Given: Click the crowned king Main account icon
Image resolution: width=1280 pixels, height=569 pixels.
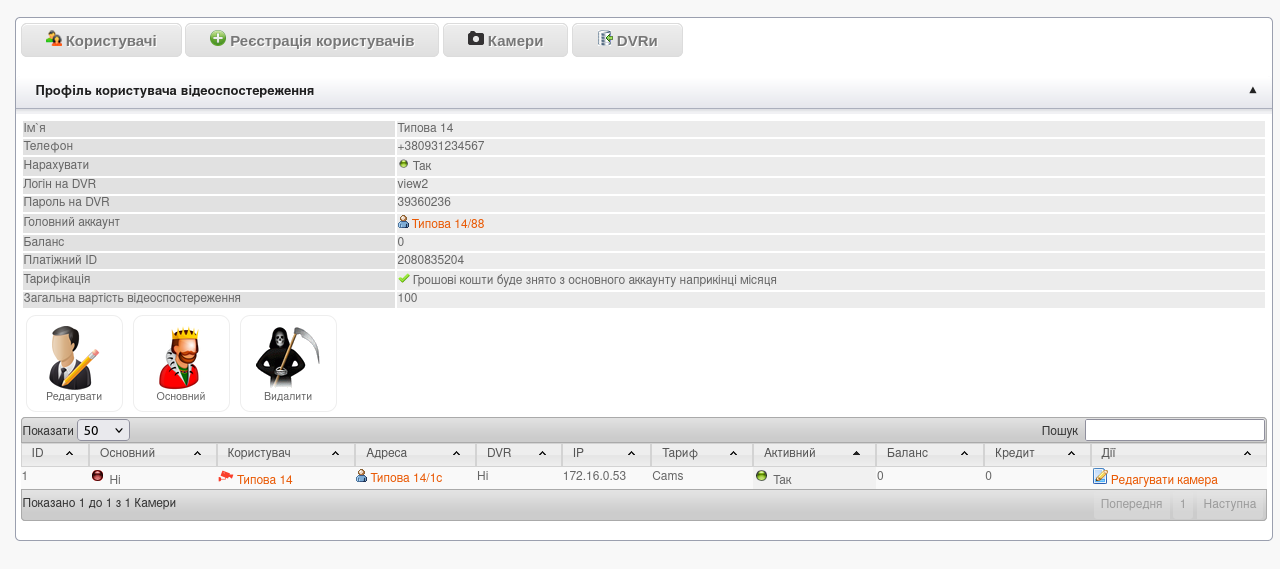Looking at the screenshot, I should pos(181,357).
